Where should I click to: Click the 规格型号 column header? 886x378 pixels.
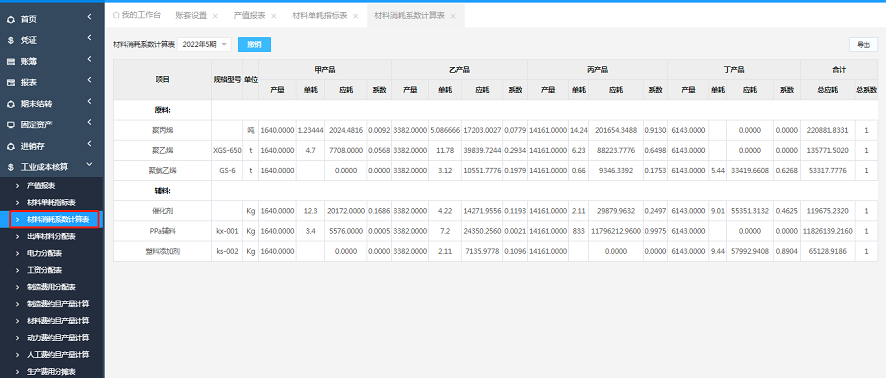227,80
